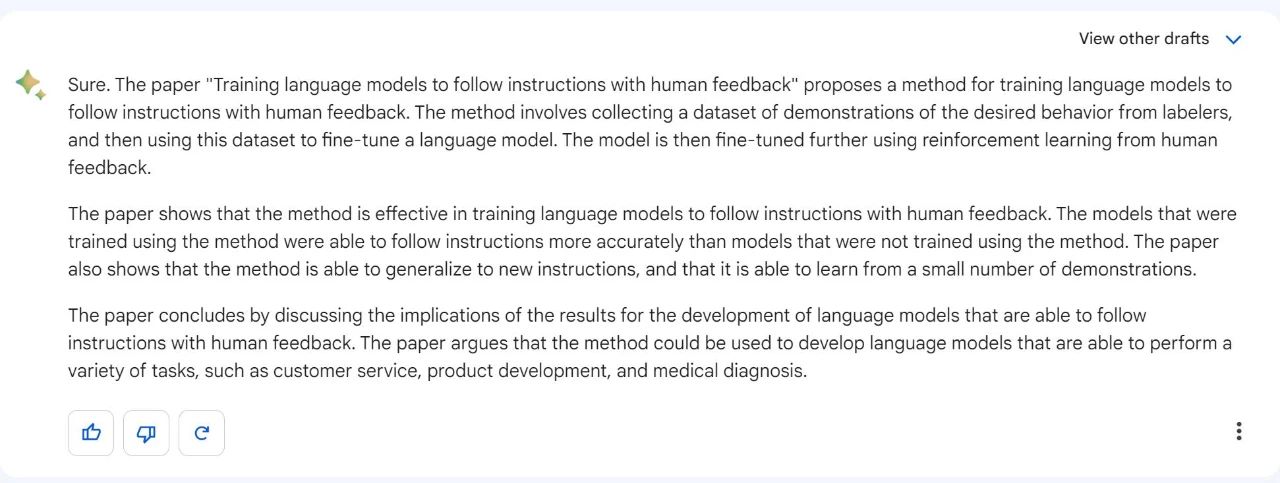
Task: Open the three-dot more options menu
Action: (1239, 431)
